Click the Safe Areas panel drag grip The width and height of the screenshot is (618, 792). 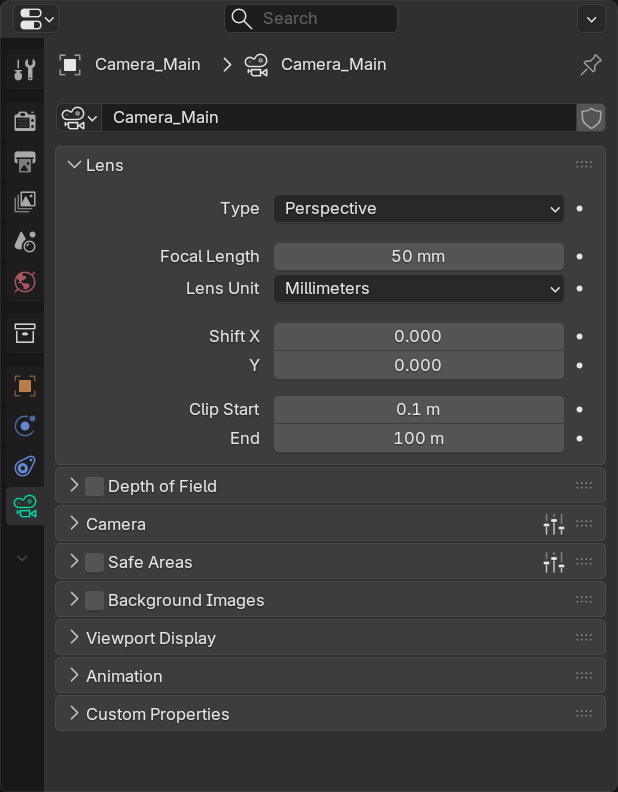tap(584, 561)
